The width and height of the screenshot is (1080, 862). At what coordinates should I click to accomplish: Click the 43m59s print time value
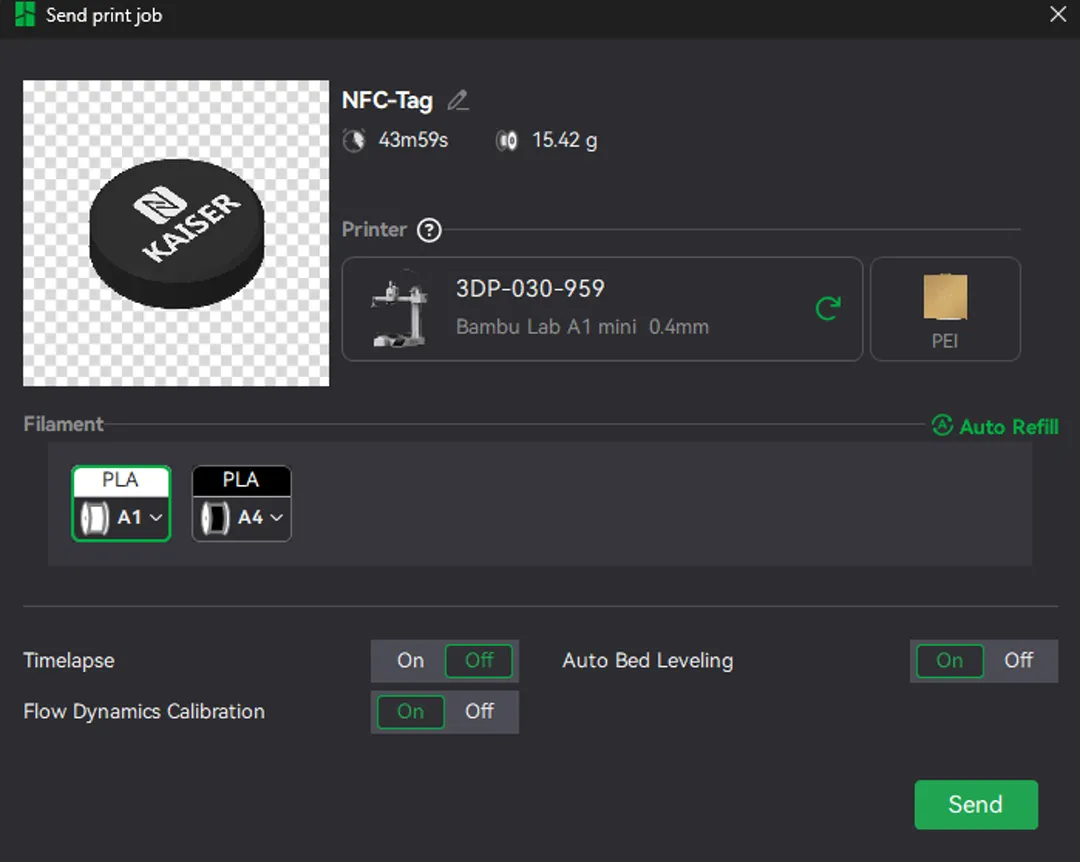coord(413,141)
